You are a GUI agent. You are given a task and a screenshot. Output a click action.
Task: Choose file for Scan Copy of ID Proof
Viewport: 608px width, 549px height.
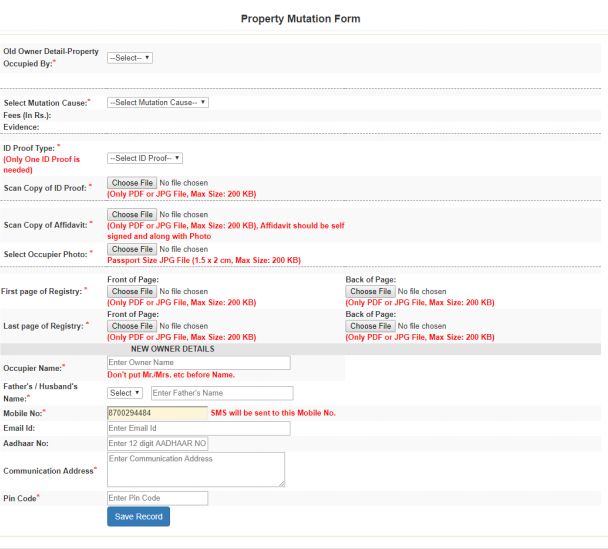132,183
